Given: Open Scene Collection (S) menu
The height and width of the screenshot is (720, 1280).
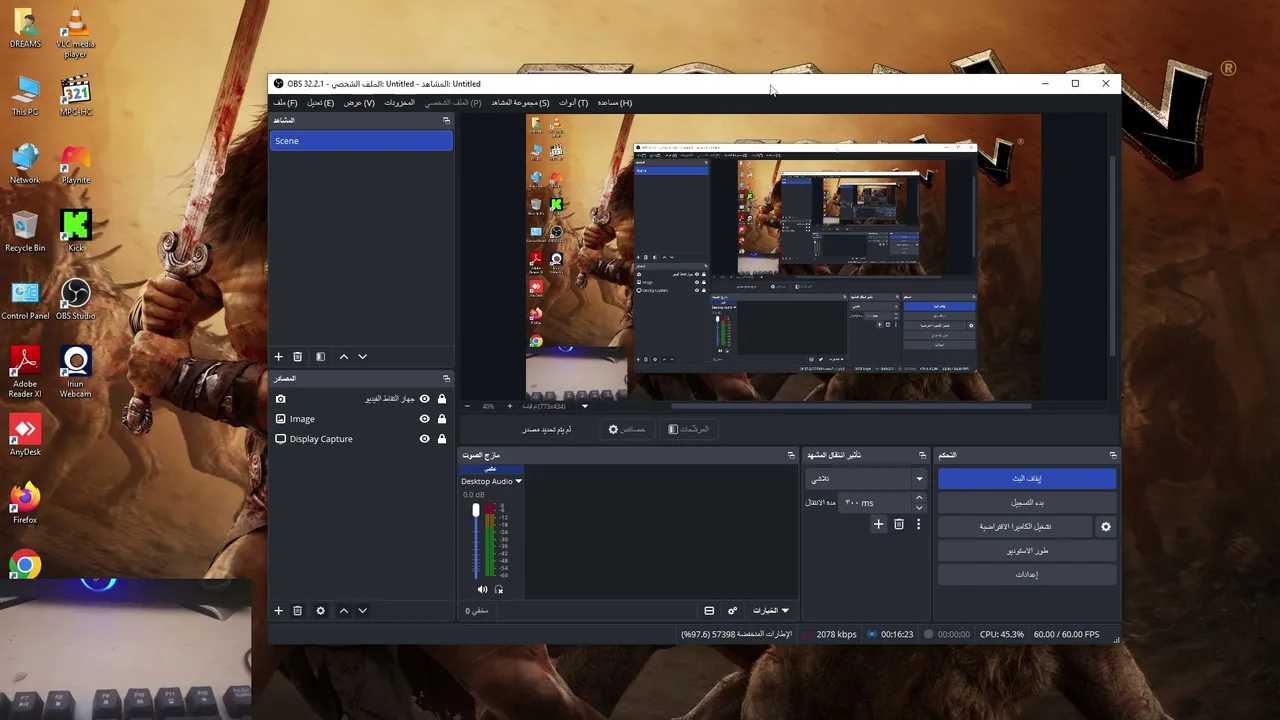Looking at the screenshot, I should (520, 103).
